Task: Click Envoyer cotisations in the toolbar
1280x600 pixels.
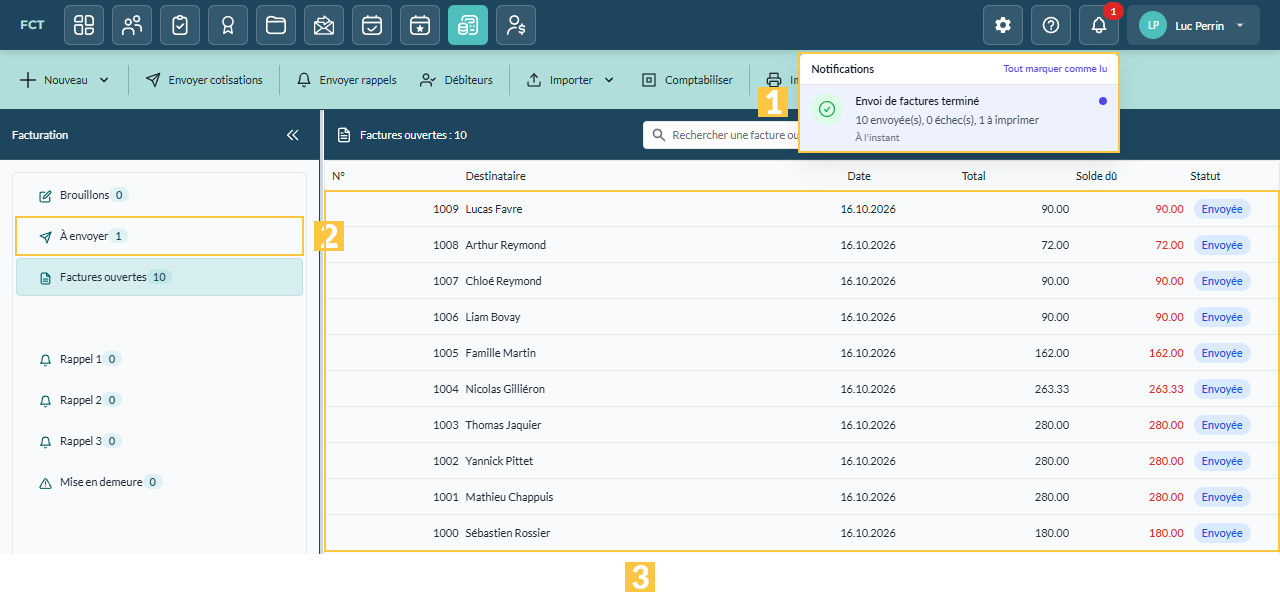Action: [204, 80]
